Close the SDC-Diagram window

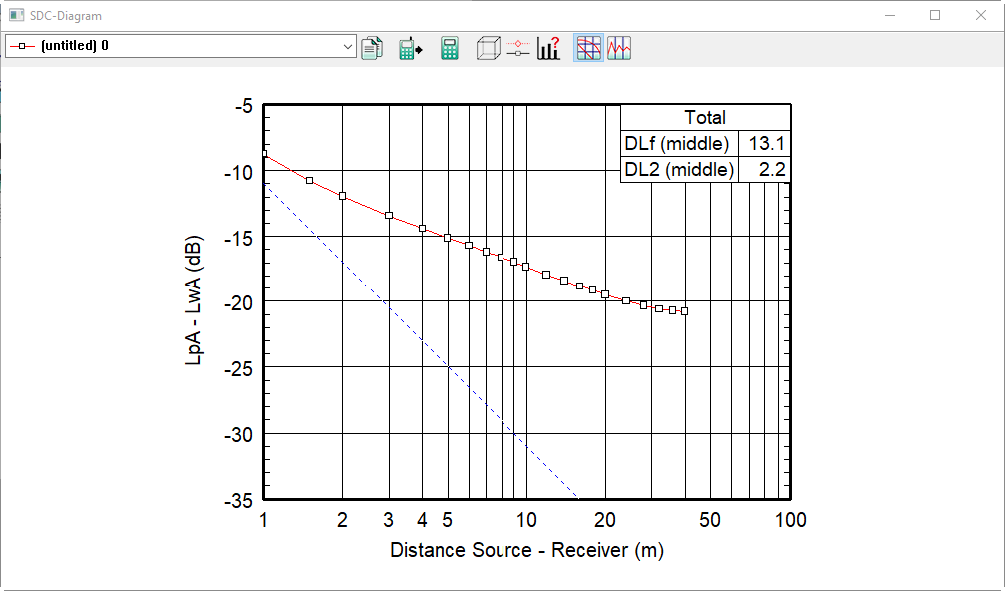click(981, 15)
